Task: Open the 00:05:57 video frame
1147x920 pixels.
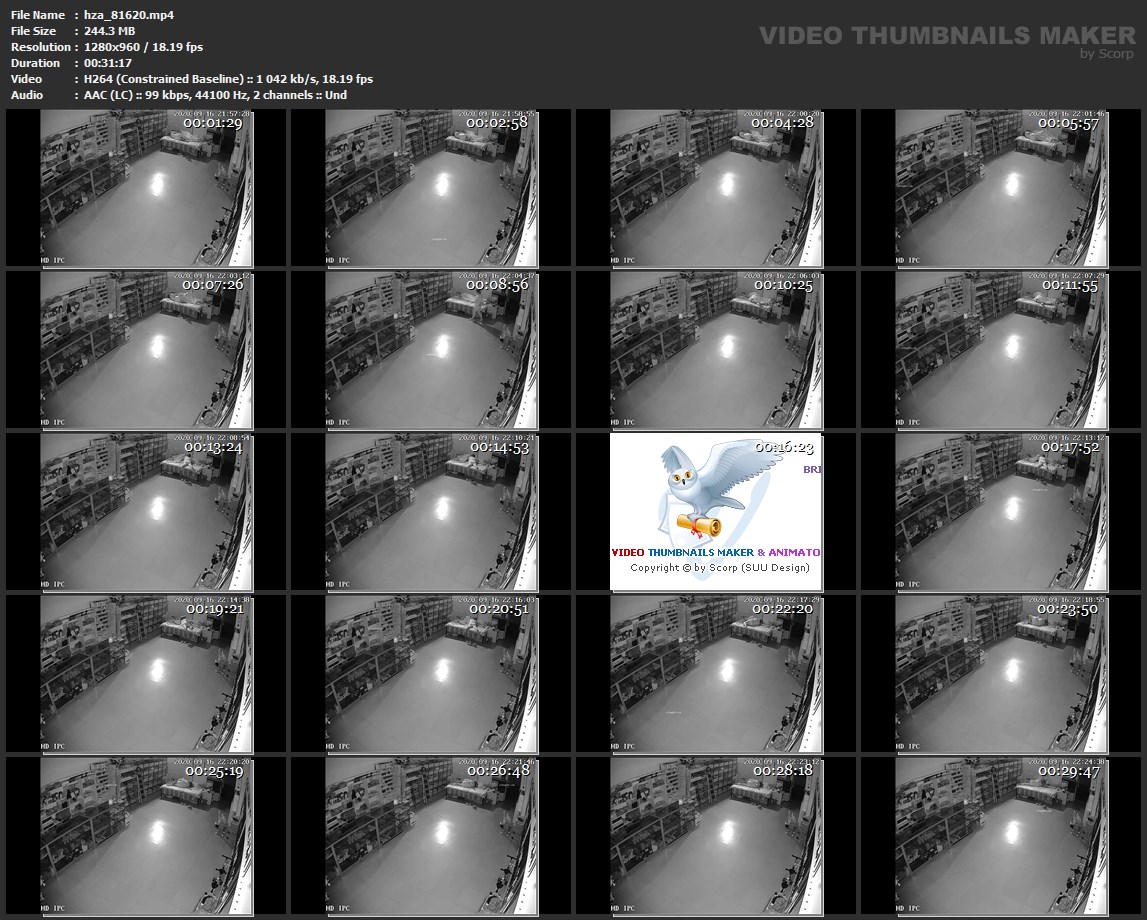Action: 1000,188
